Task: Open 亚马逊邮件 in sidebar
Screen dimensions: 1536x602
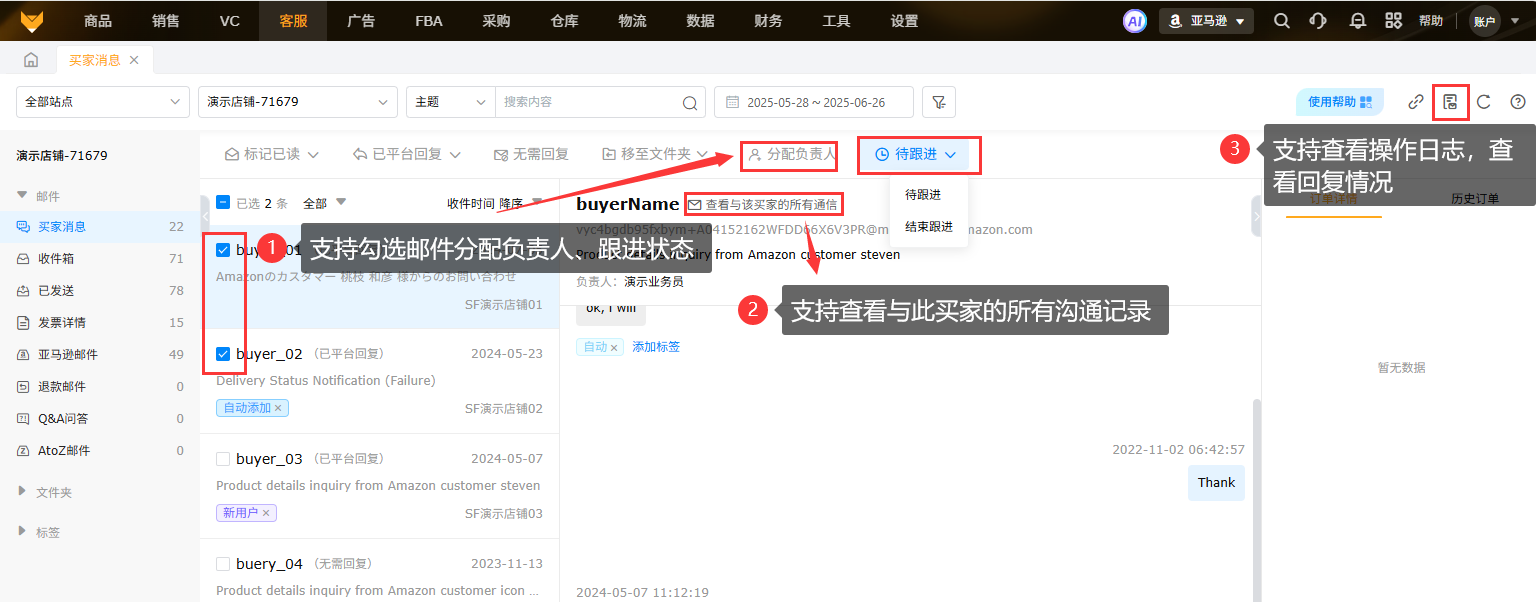Action: pyautogui.click(x=100, y=355)
